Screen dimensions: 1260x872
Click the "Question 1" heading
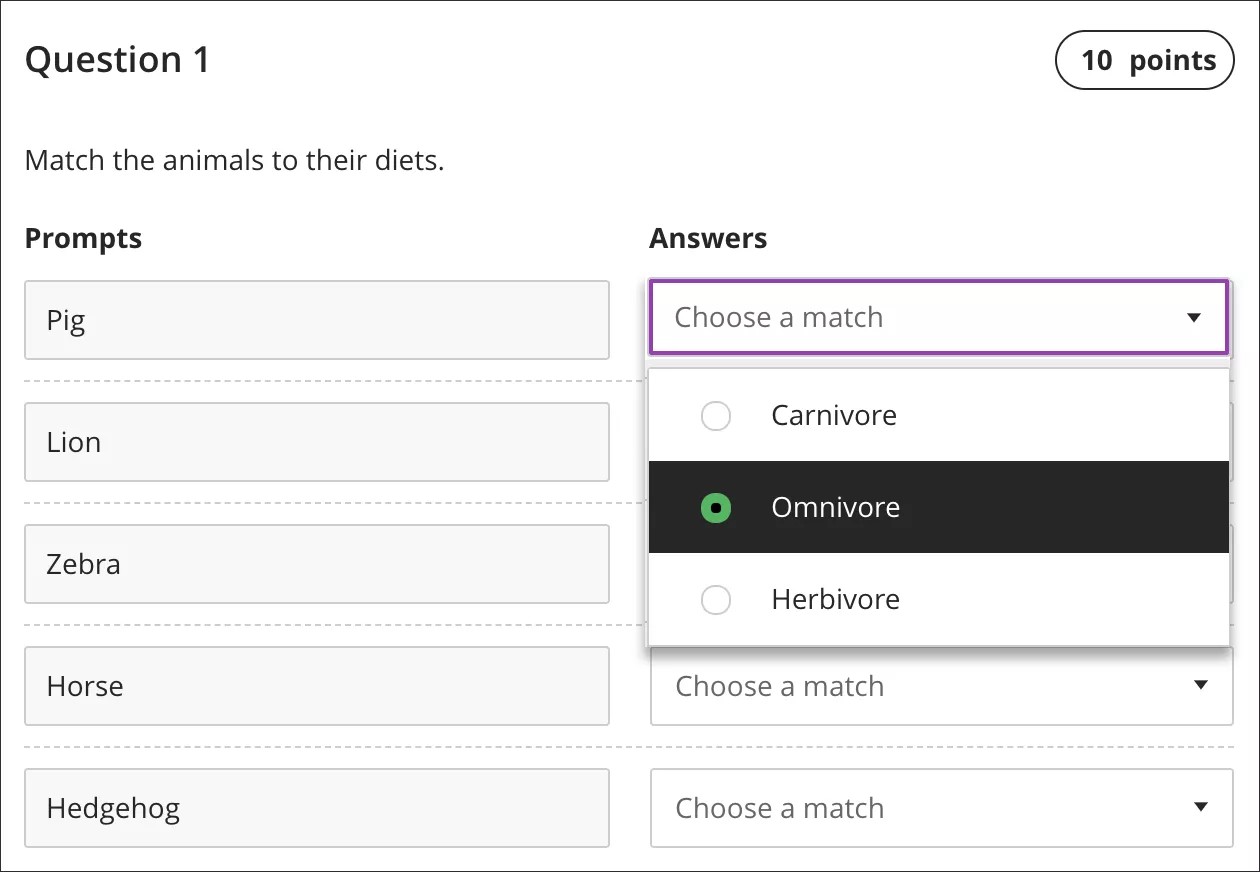tap(117, 60)
